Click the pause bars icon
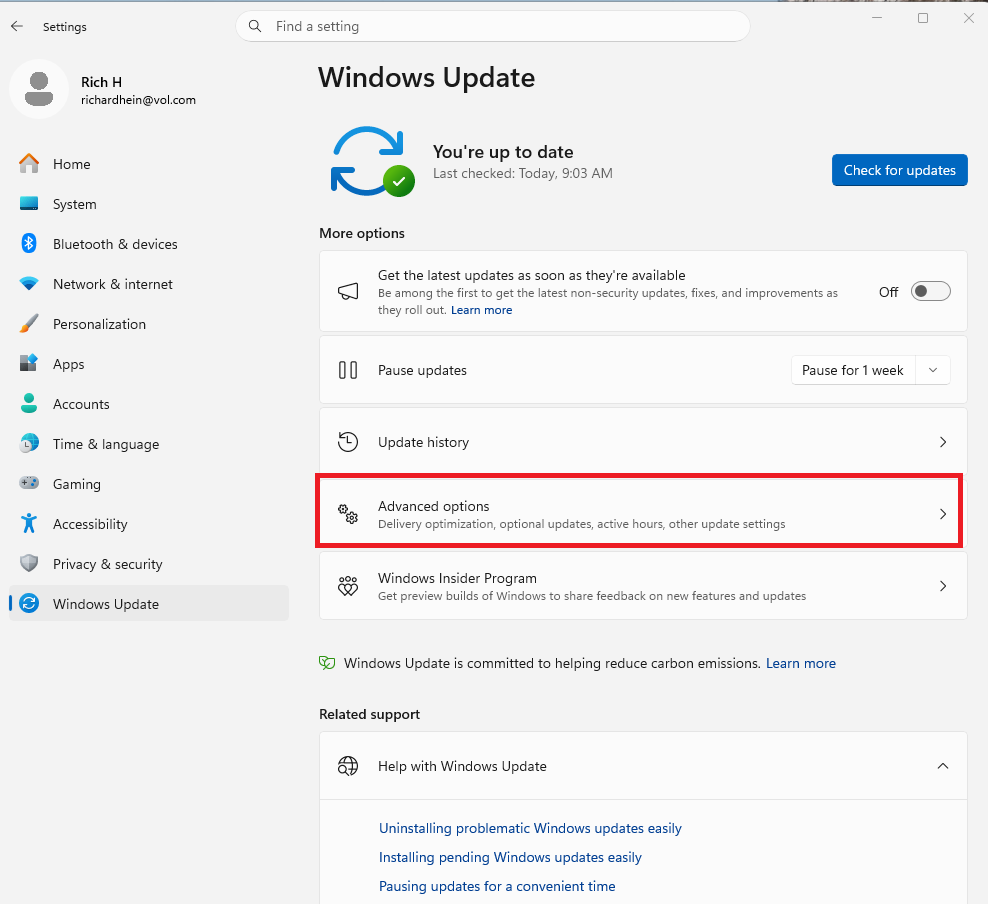The height and width of the screenshot is (904, 988). click(x=348, y=370)
